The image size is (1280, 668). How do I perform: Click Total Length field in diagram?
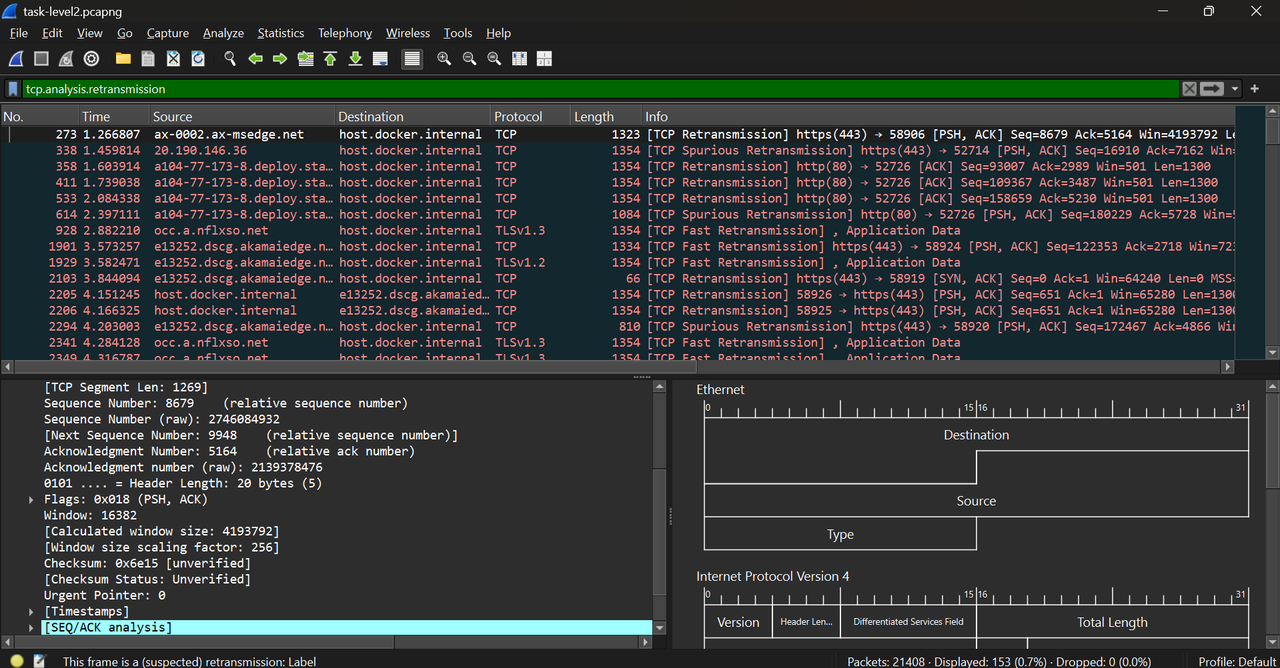tap(1112, 622)
